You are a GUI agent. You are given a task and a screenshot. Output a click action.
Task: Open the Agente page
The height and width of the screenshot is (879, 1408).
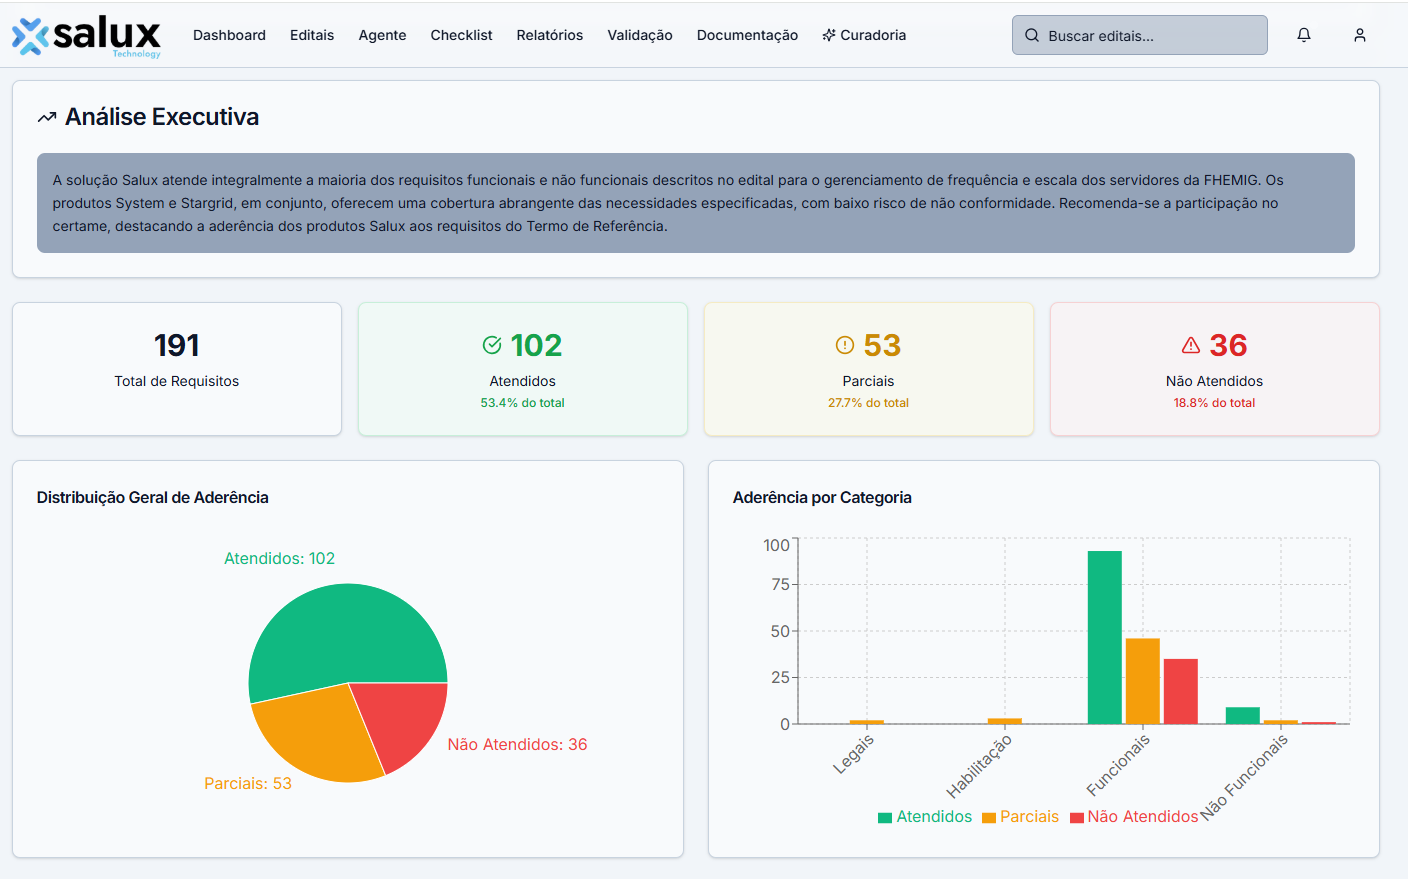click(382, 35)
